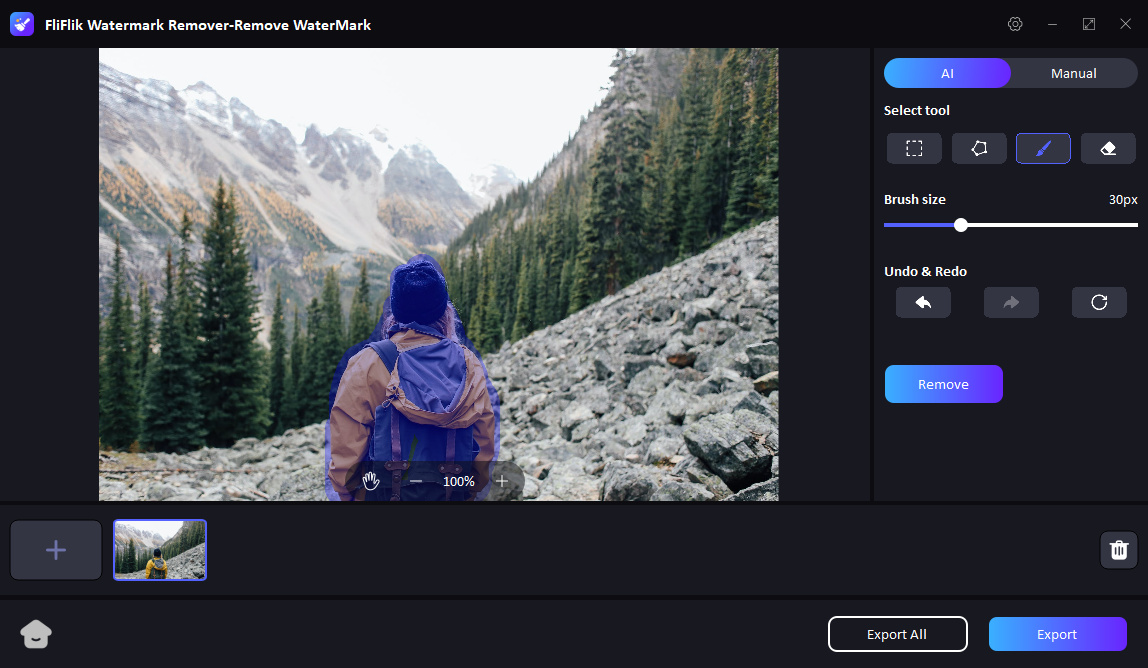Click the Remove button

pos(943,383)
